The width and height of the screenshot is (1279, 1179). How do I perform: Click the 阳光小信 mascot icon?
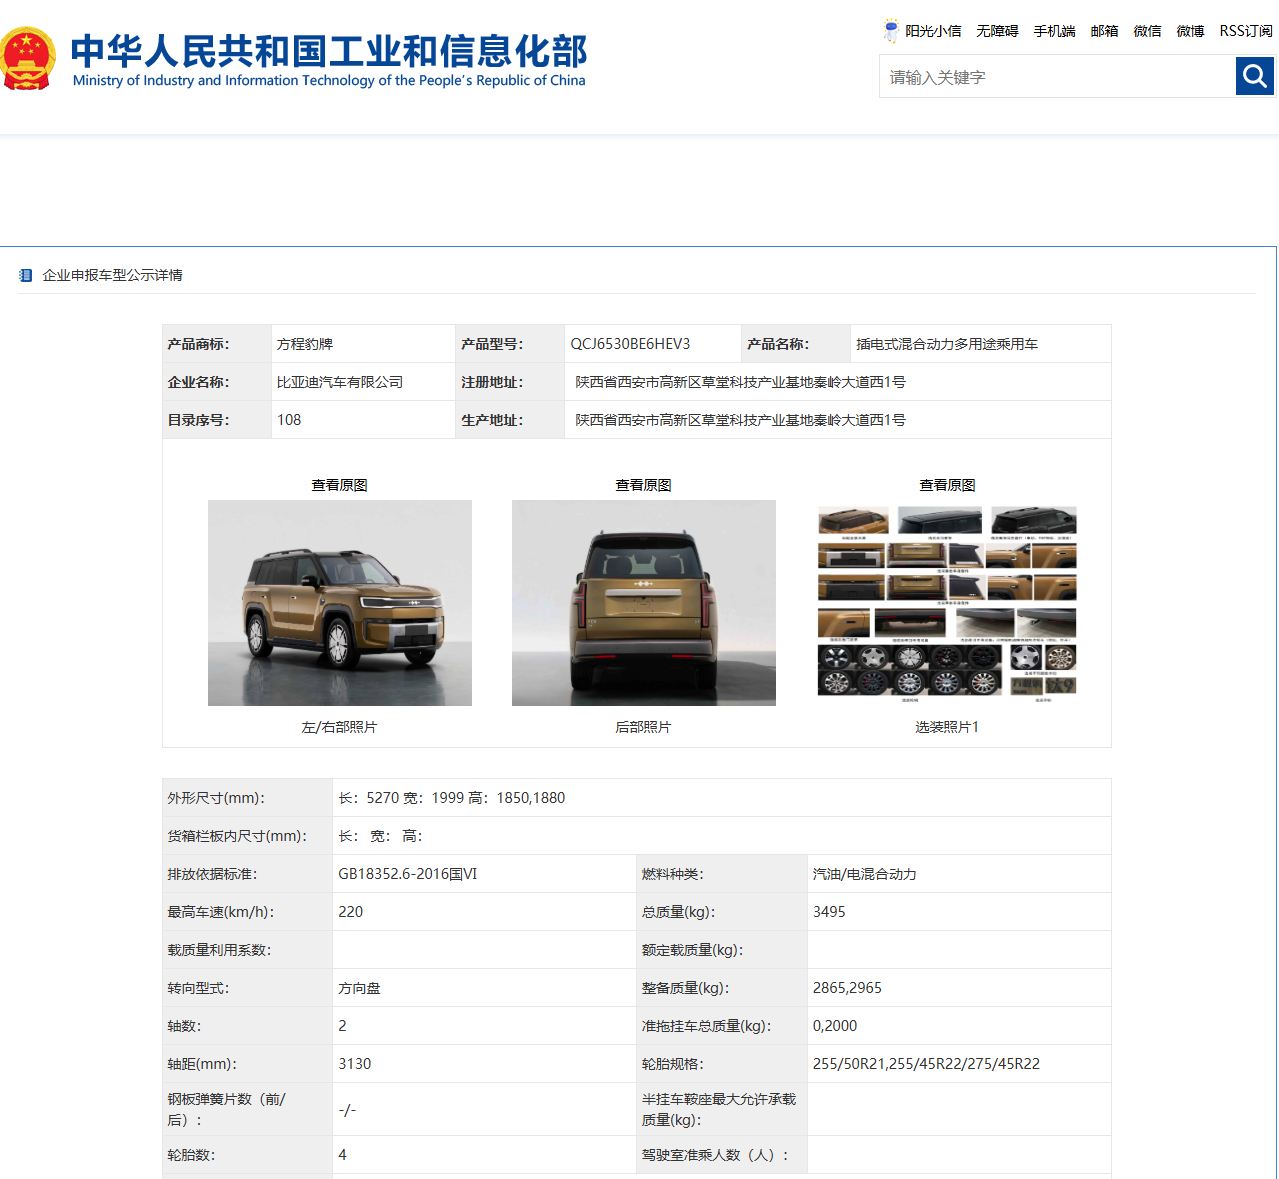coord(890,31)
